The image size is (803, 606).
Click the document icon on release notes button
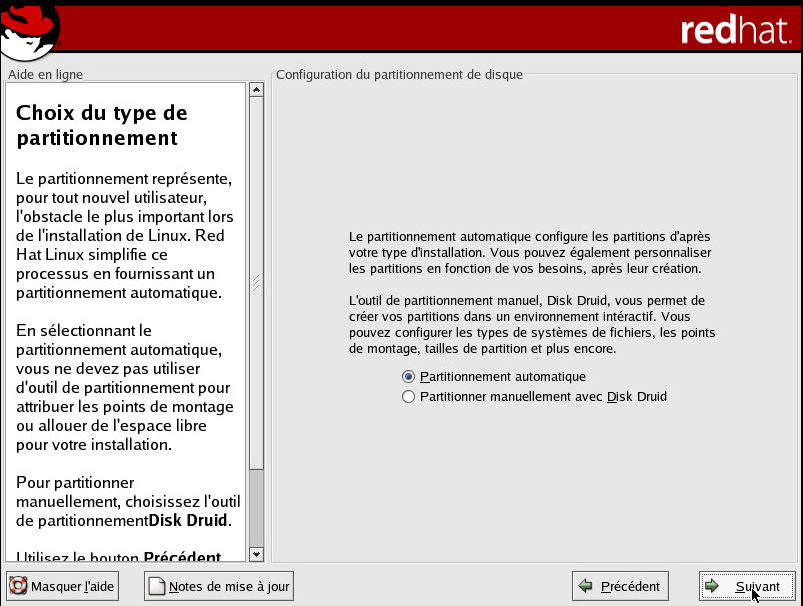157,586
